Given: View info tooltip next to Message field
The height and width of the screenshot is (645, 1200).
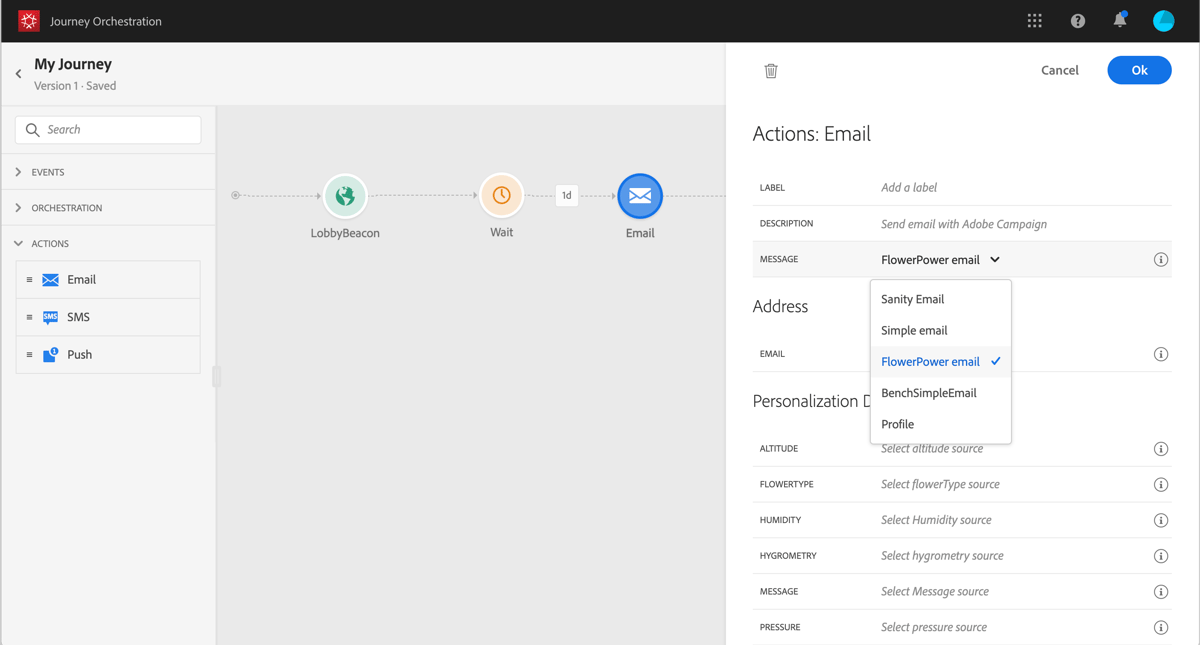Looking at the screenshot, I should click(x=1161, y=258).
